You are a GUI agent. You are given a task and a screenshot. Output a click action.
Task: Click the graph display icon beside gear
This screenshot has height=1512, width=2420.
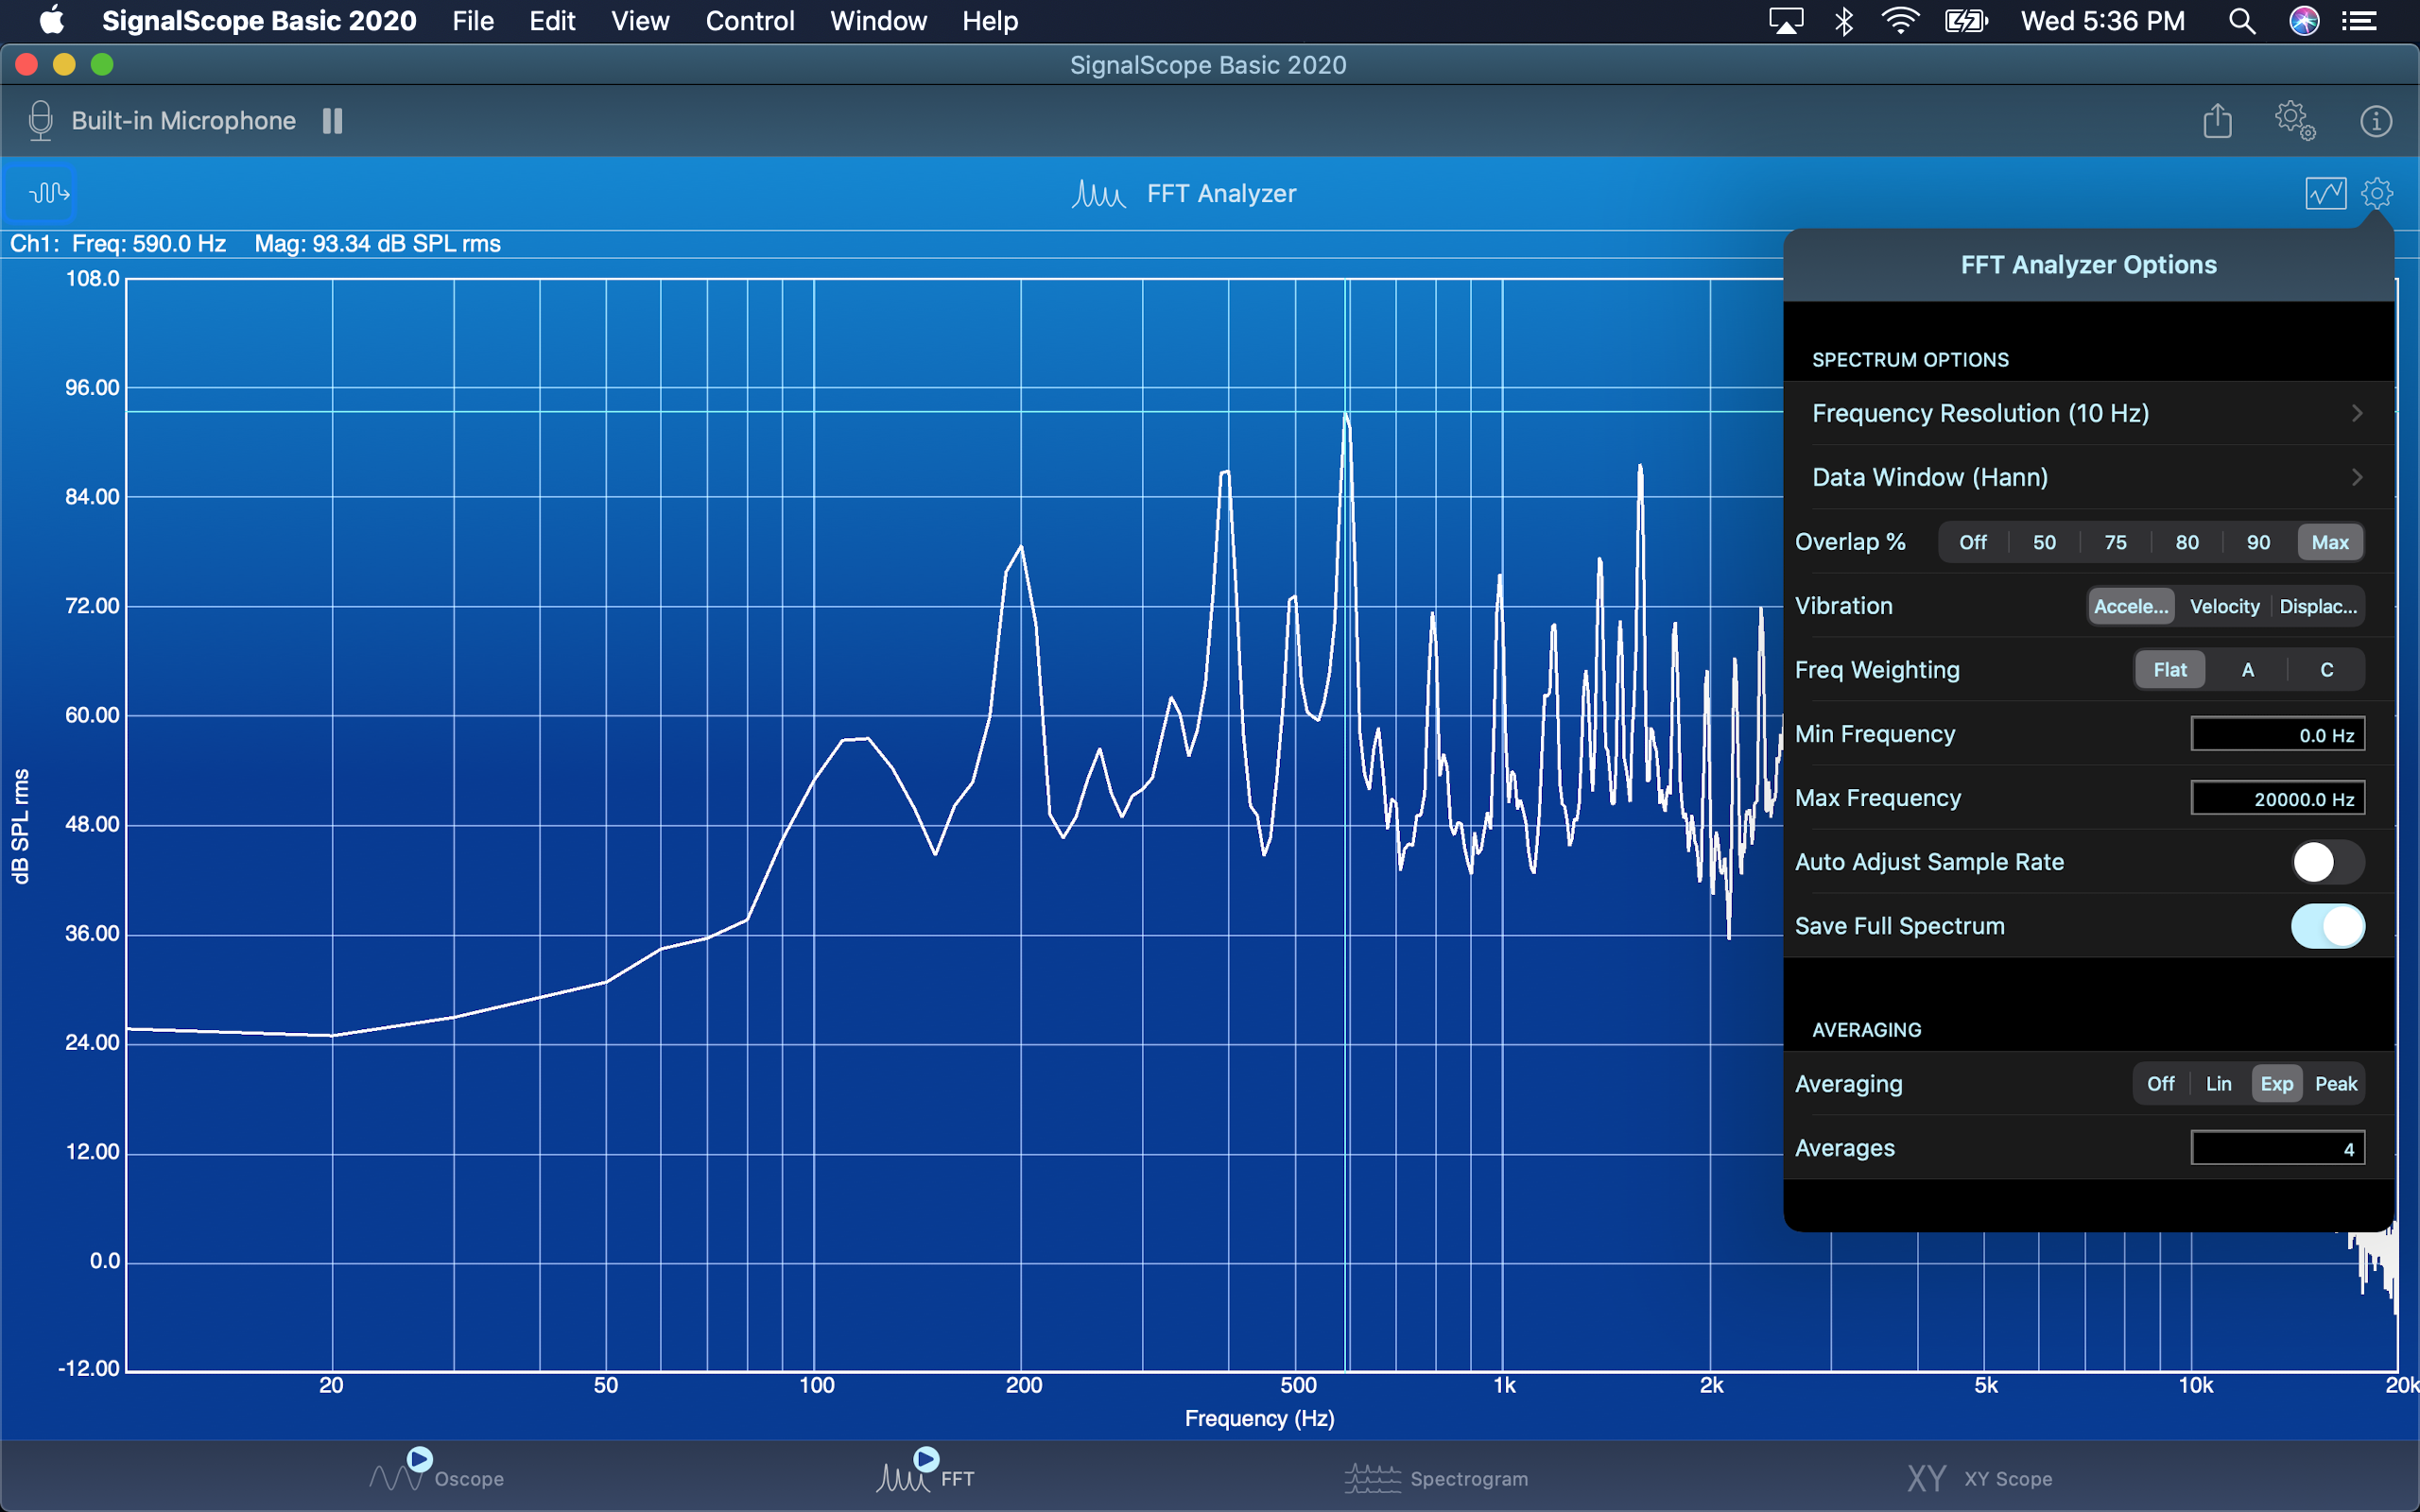pyautogui.click(x=2325, y=193)
